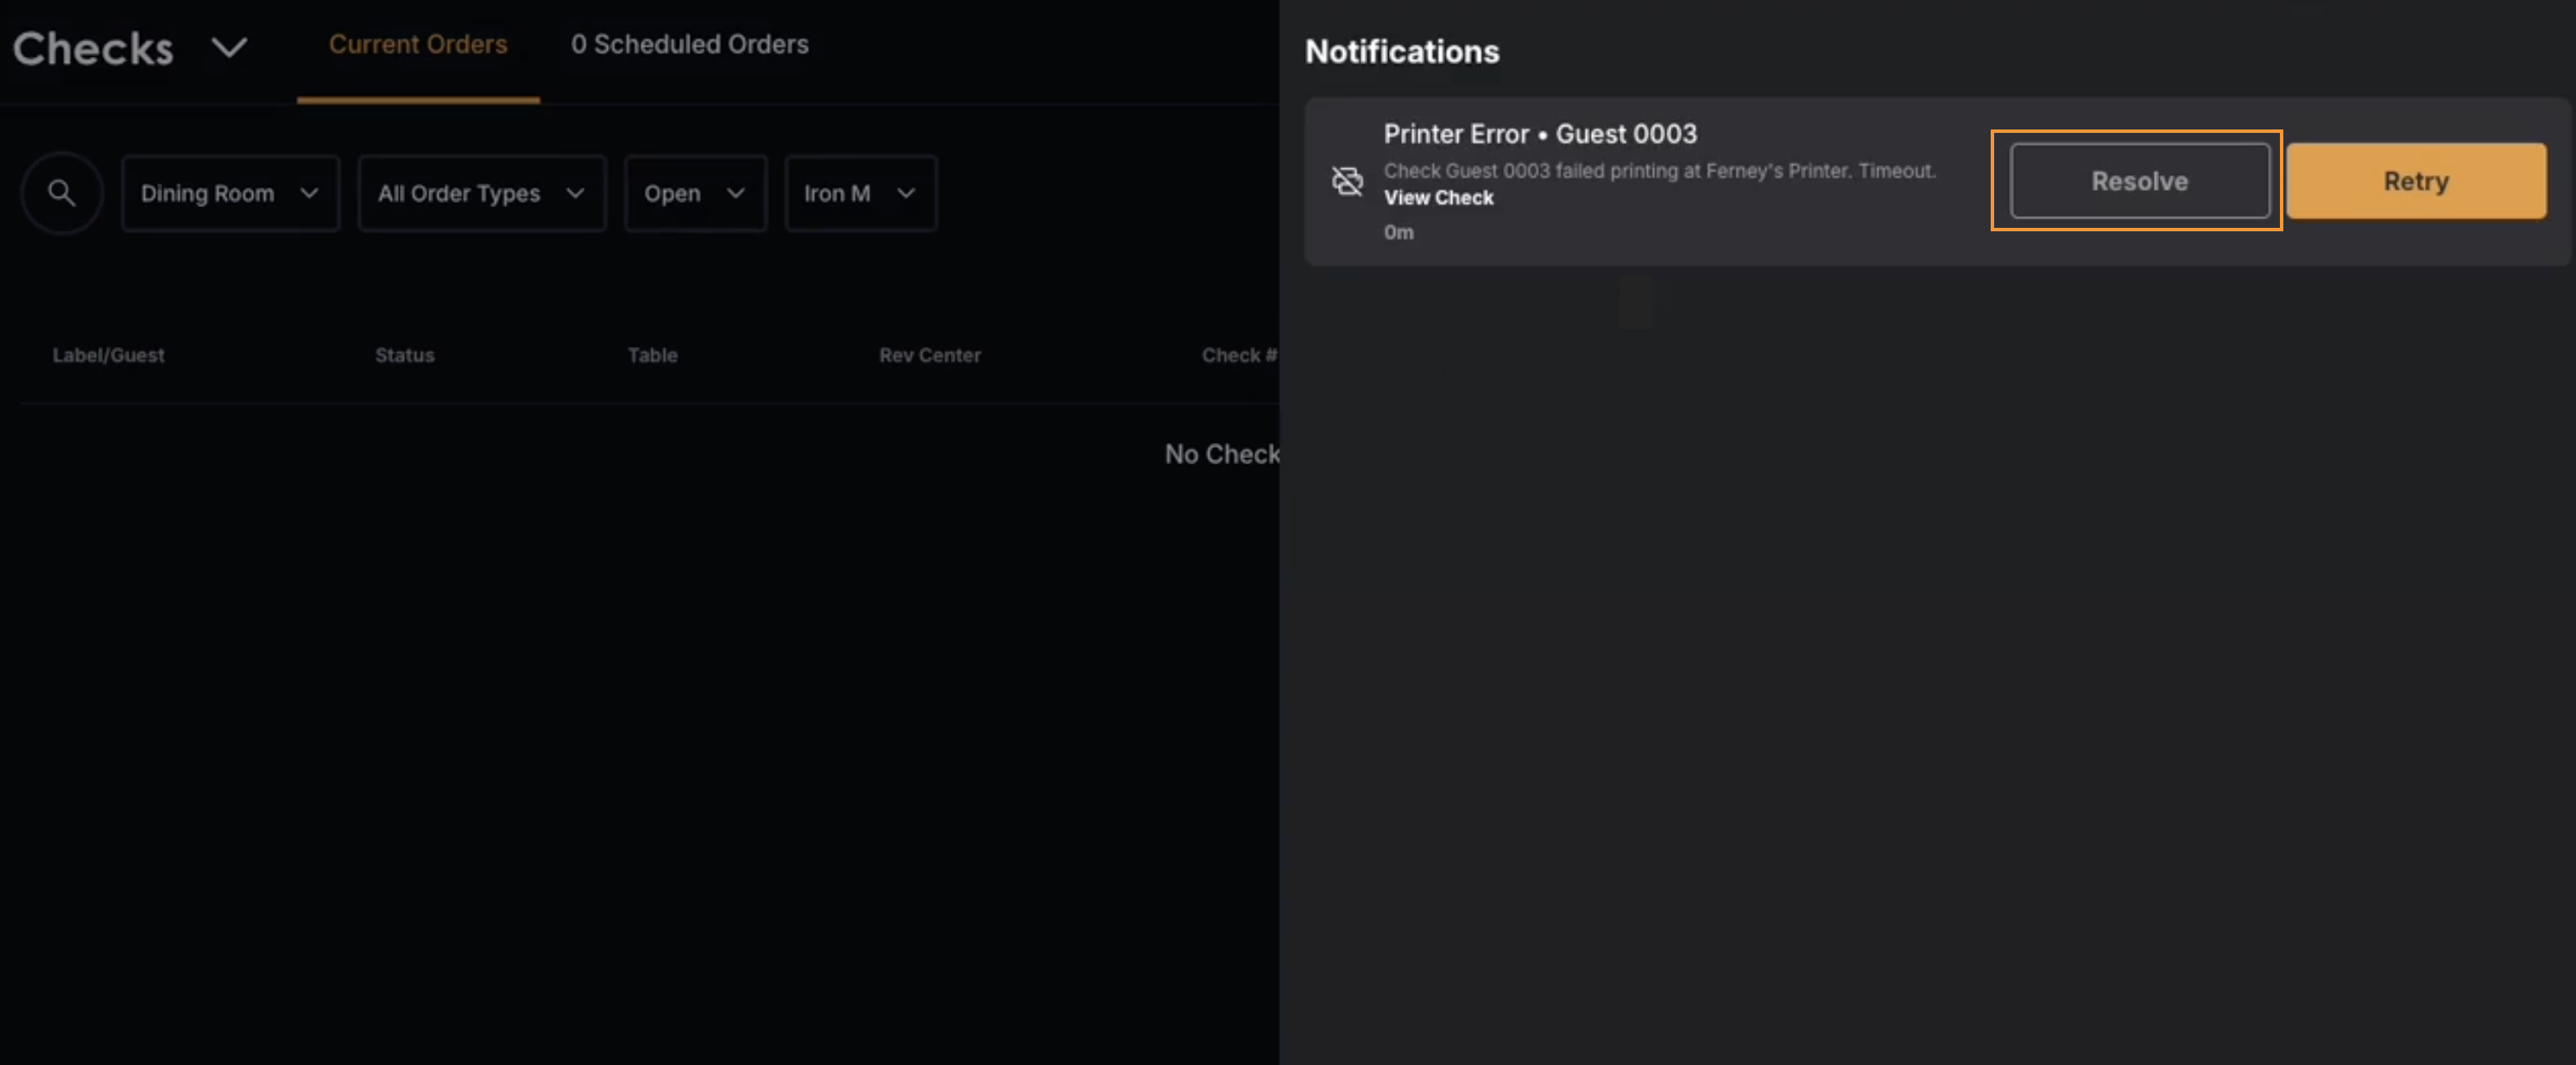
Task: Click the printer error icon in notification
Action: pyautogui.click(x=1347, y=181)
